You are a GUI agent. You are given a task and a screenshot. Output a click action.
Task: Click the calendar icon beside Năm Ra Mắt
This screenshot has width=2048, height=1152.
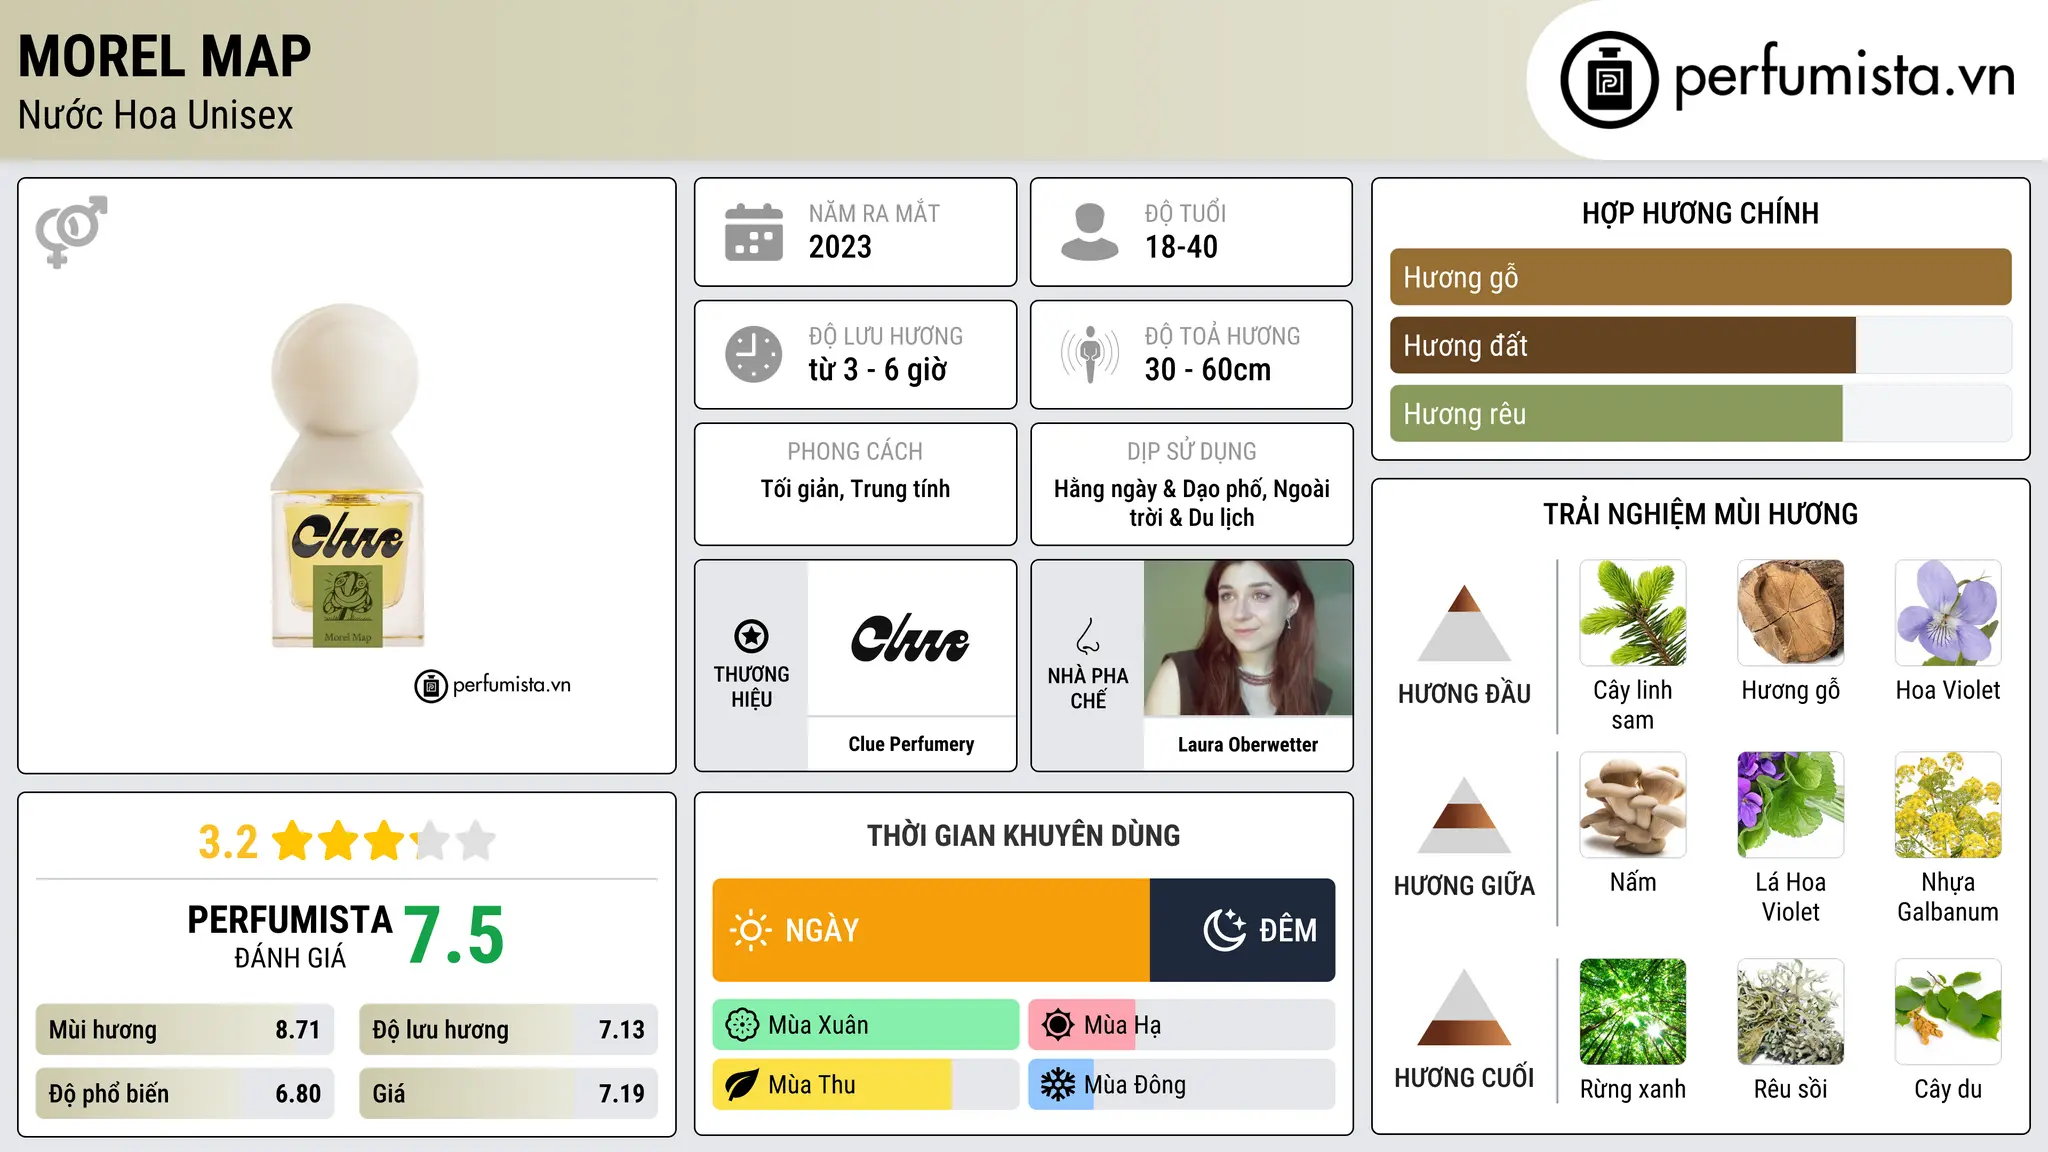(754, 232)
